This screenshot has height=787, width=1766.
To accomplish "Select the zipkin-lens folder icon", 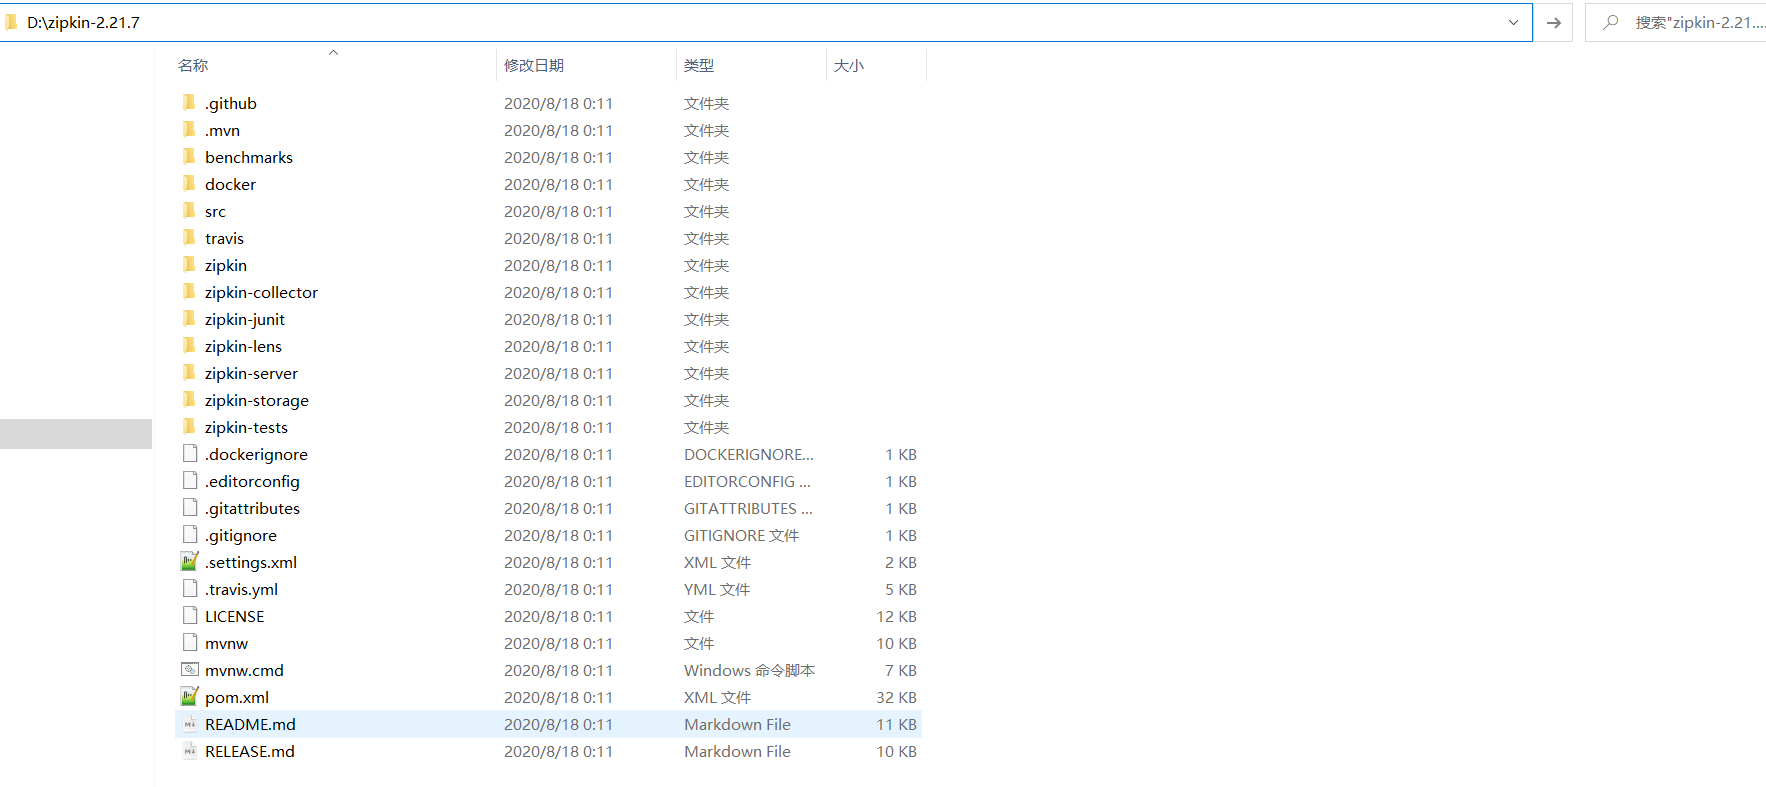I will coord(189,345).
